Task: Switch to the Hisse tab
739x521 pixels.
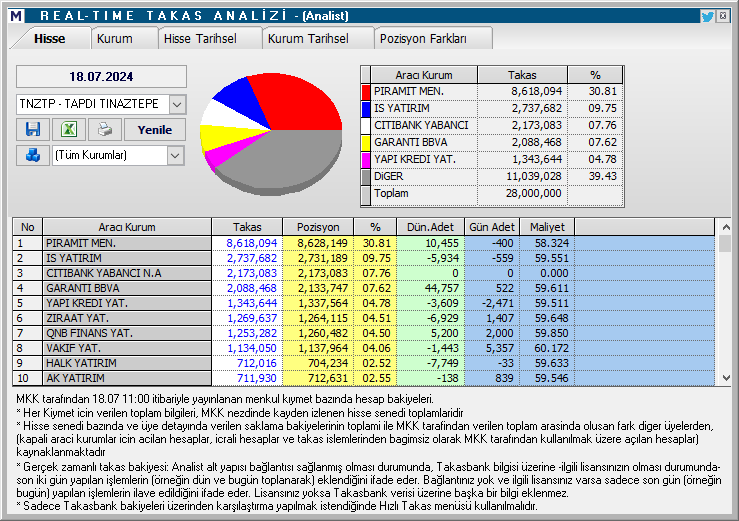Action: tap(49, 39)
